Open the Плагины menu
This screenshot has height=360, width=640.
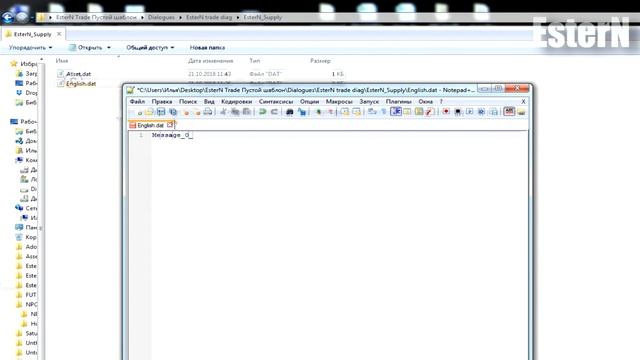pos(398,101)
